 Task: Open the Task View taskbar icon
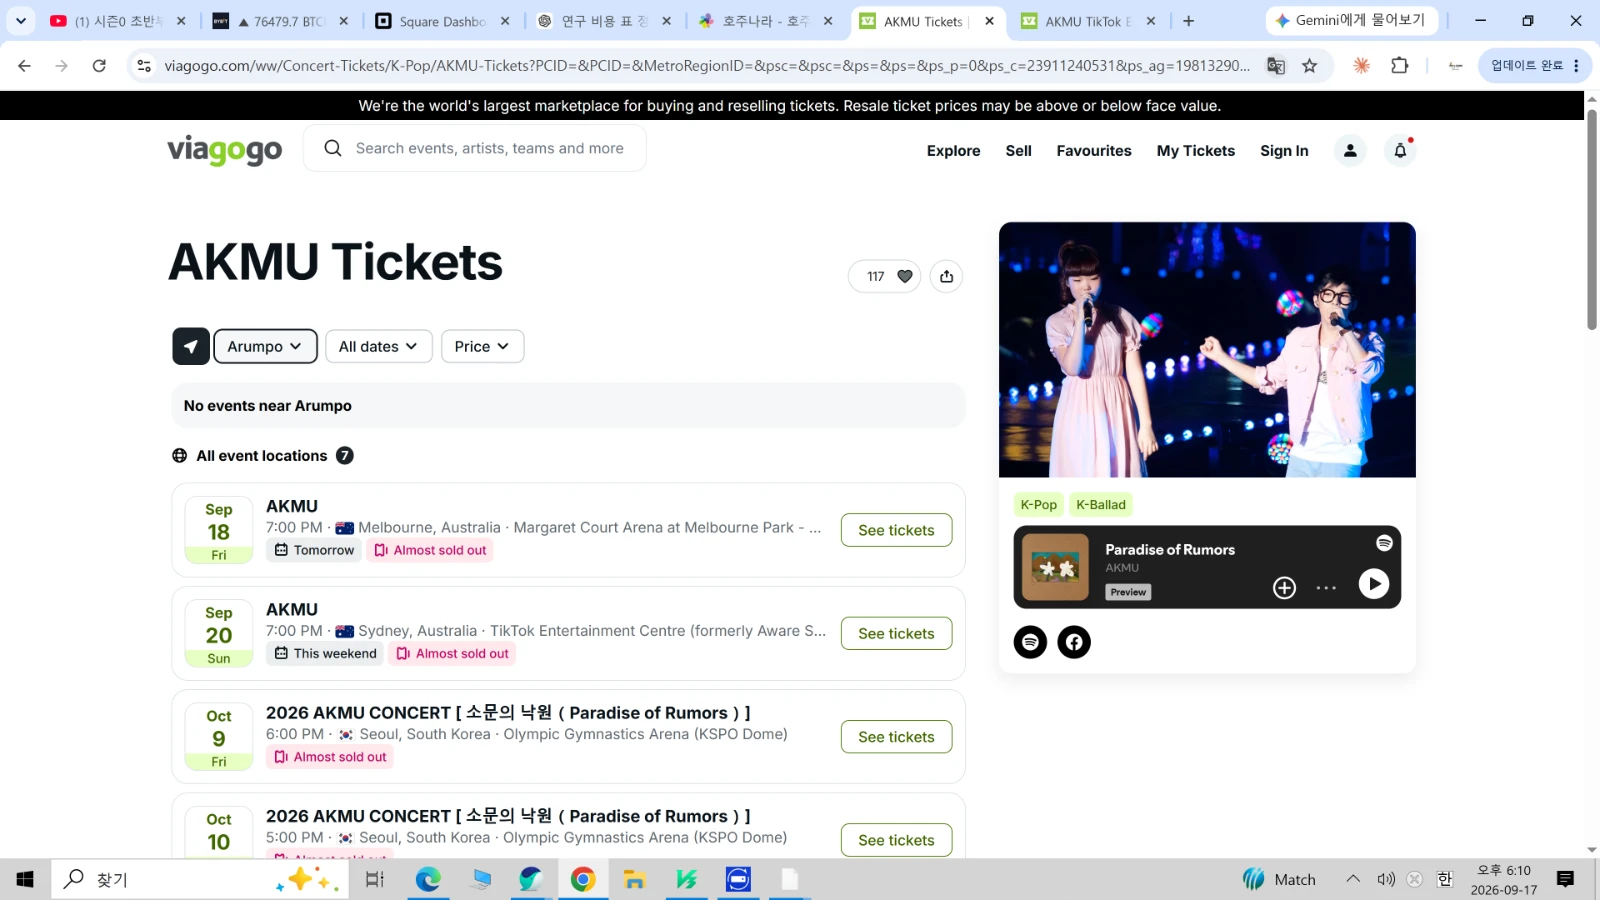tap(375, 879)
